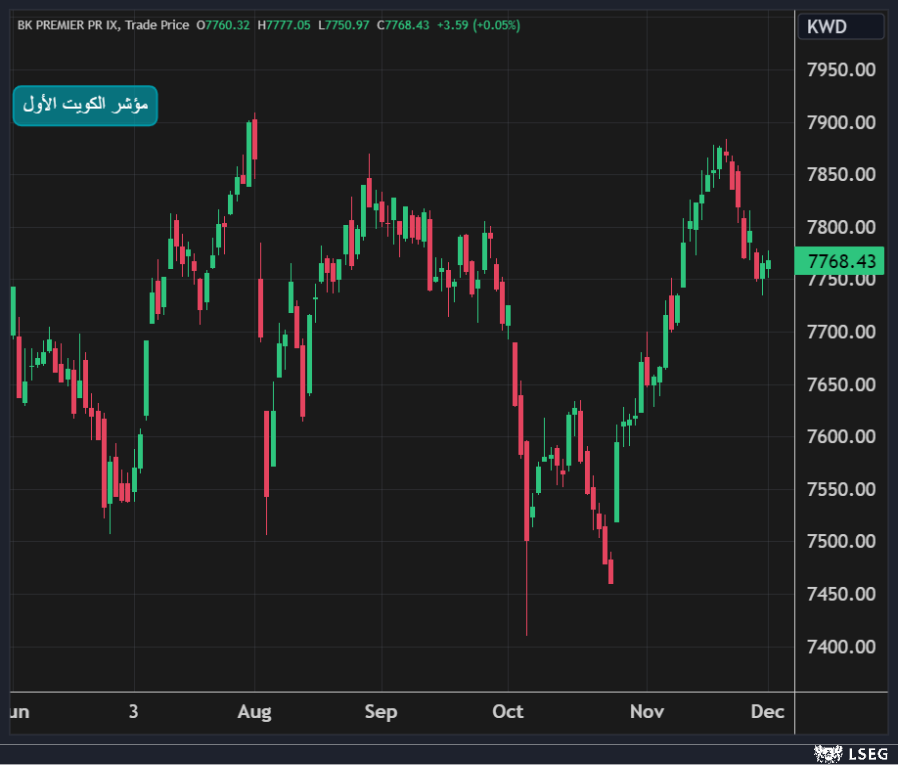Click the Sep marker on time axis
The image size is (898, 765).
click(381, 712)
